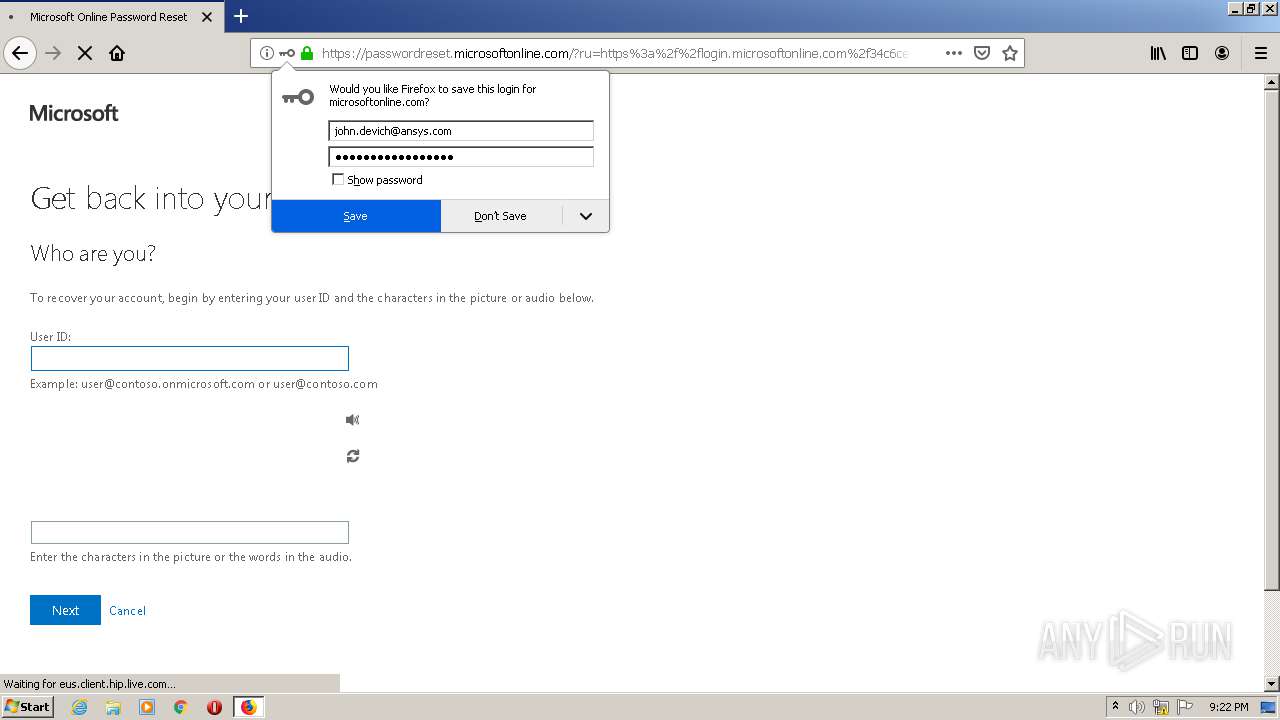Edit the saved username field
This screenshot has height=720, width=1280.
click(461, 131)
